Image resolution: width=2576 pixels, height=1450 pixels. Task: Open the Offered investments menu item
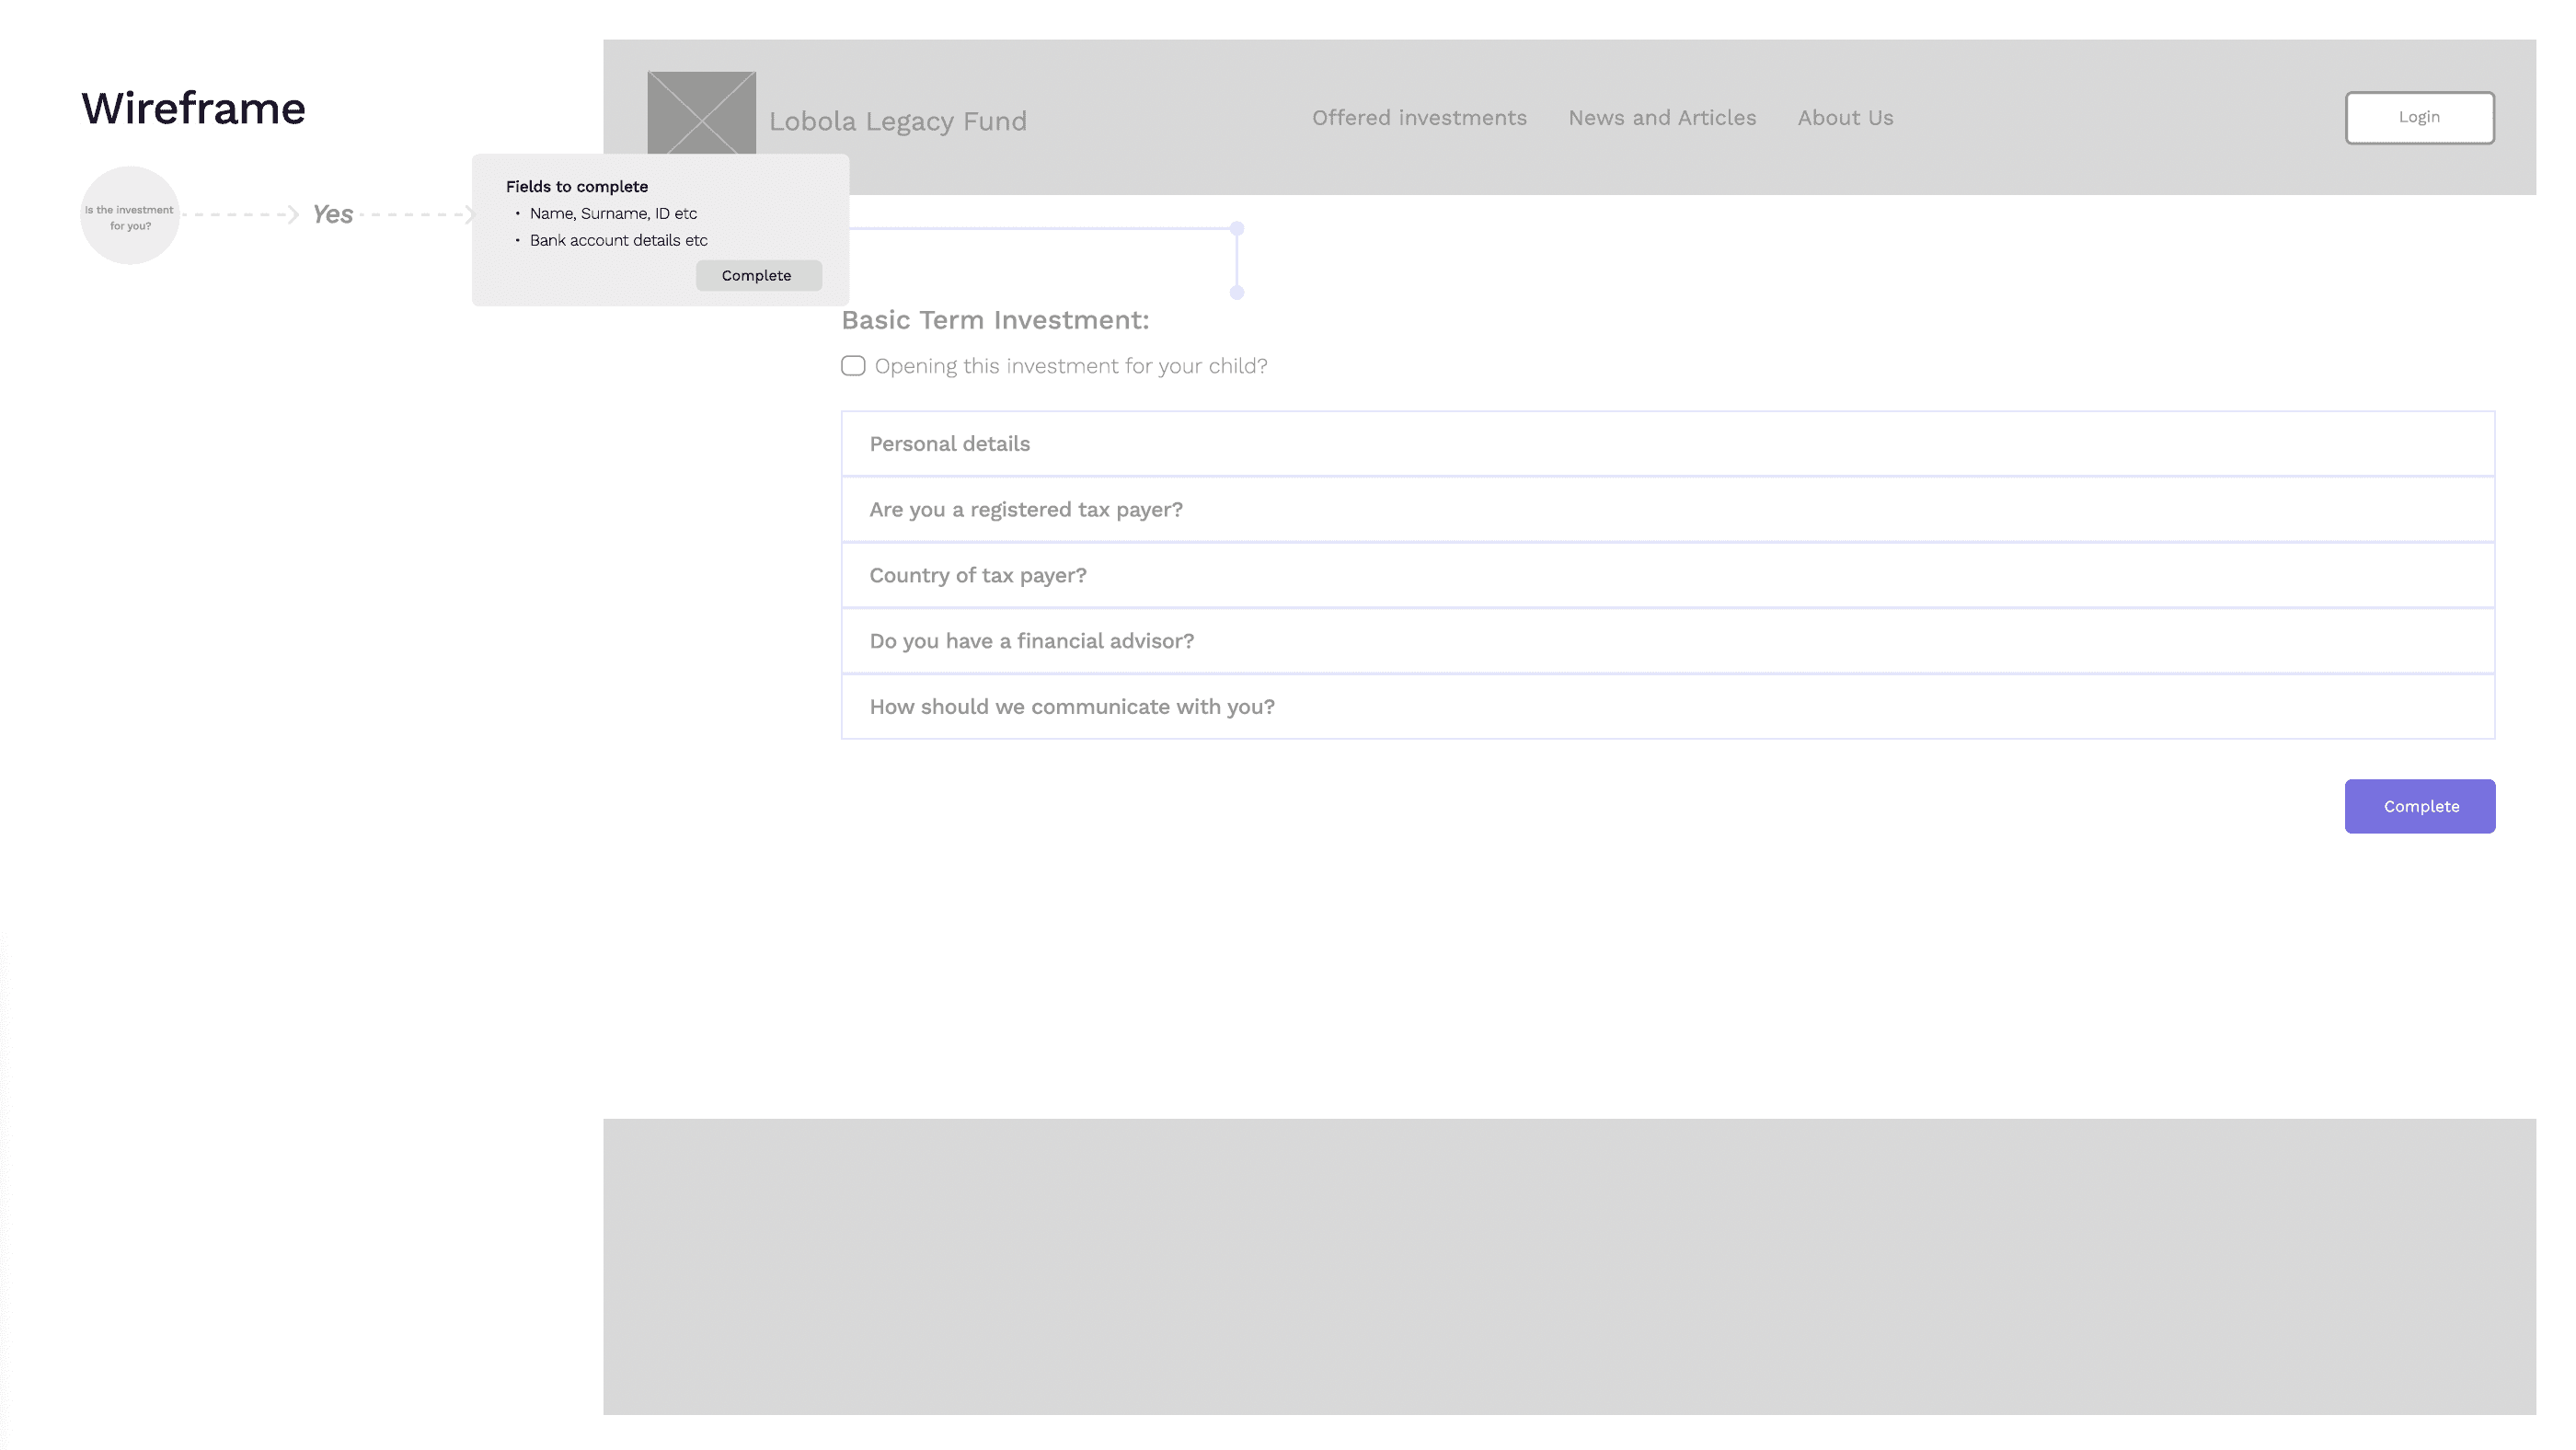click(x=1418, y=118)
